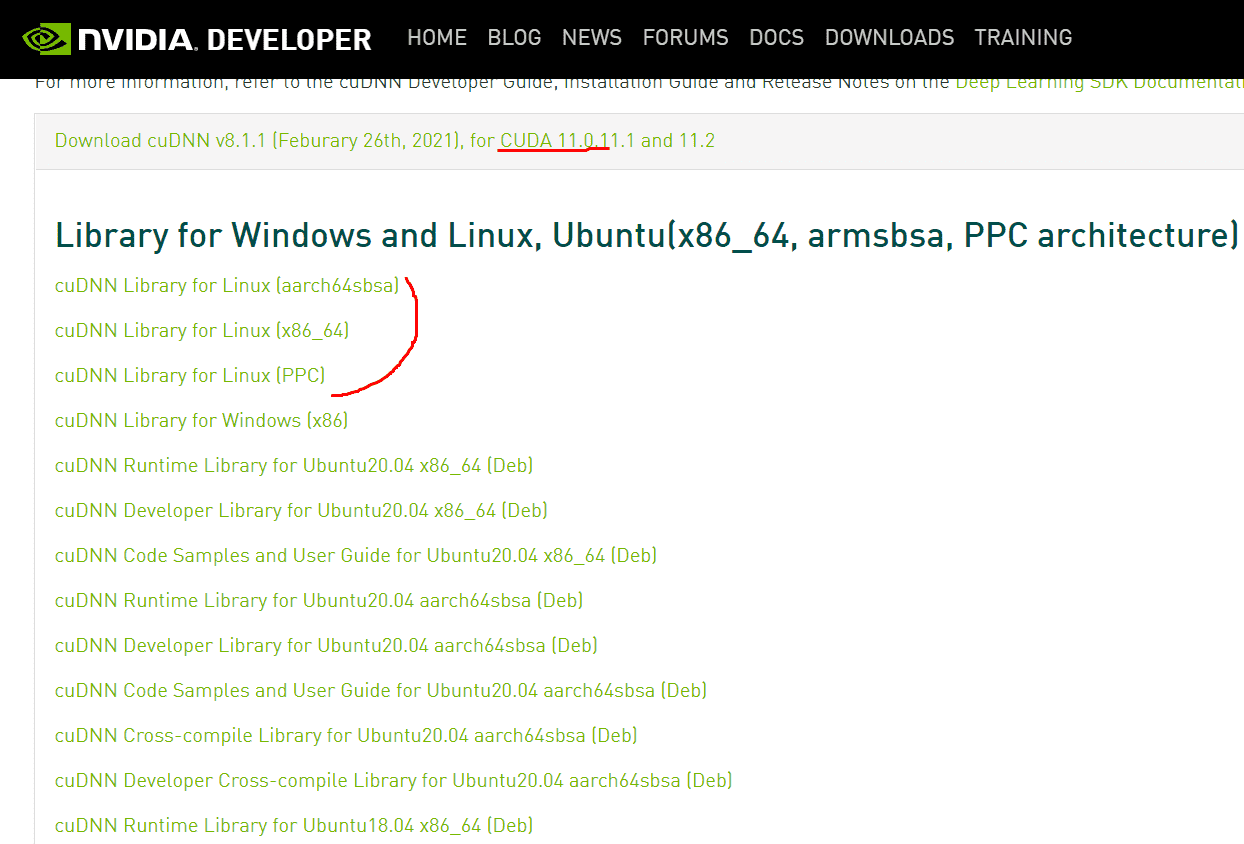The width and height of the screenshot is (1244, 844).
Task: Click the NVIDIA Developer logo
Action: 197,39
